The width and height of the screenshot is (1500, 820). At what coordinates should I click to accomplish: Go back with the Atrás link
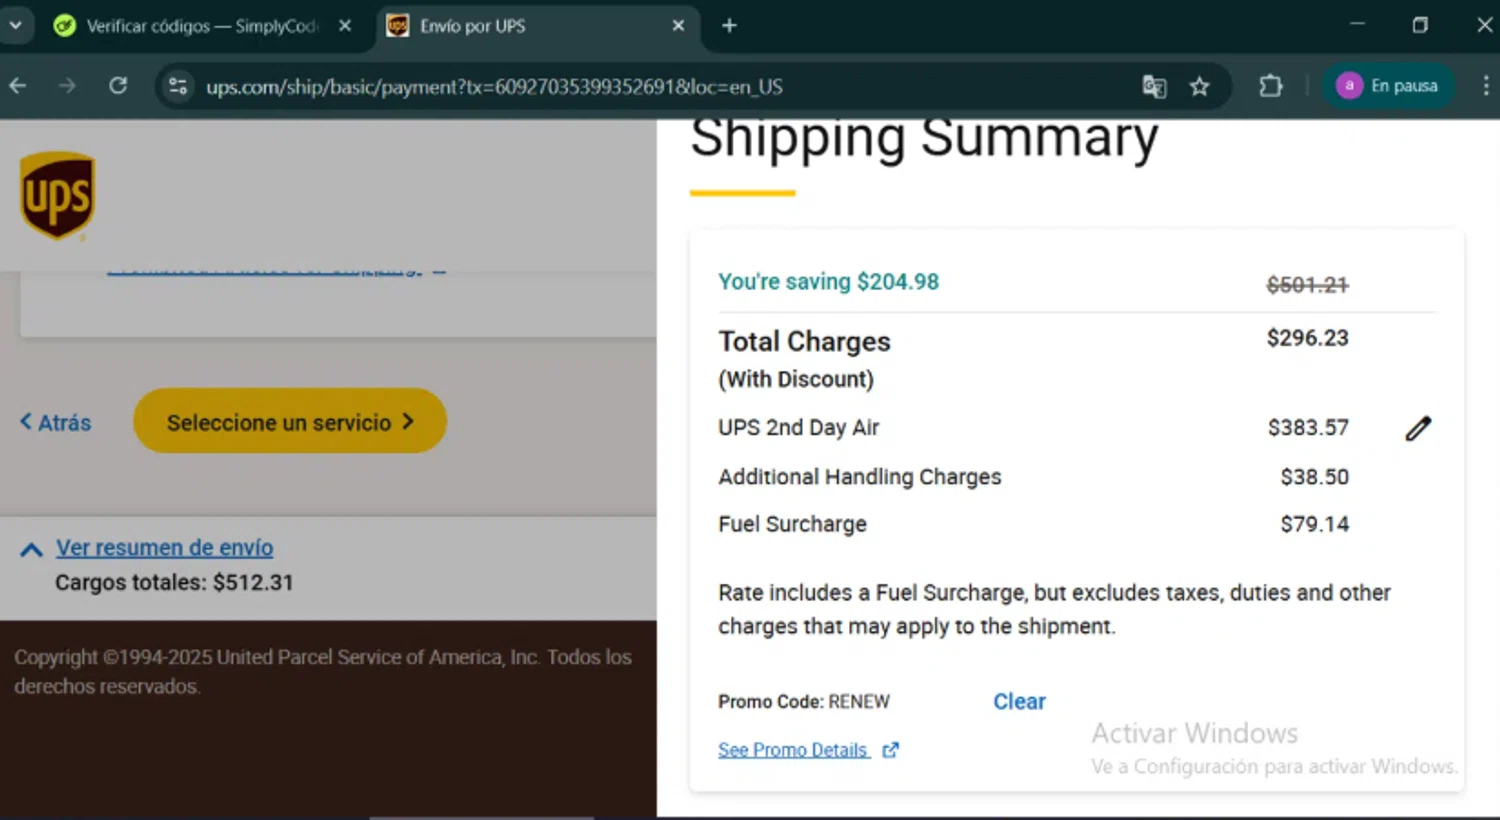[56, 423]
